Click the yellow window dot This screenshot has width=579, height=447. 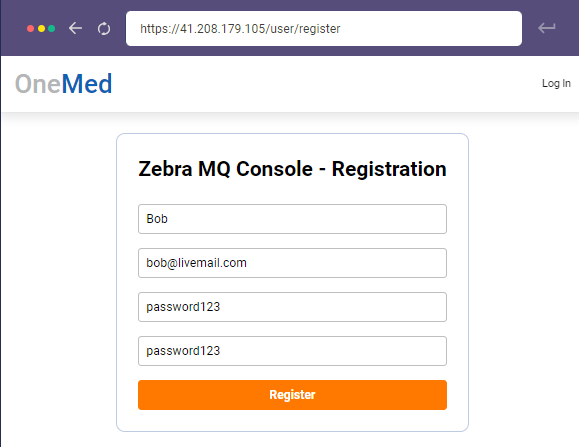(x=41, y=28)
